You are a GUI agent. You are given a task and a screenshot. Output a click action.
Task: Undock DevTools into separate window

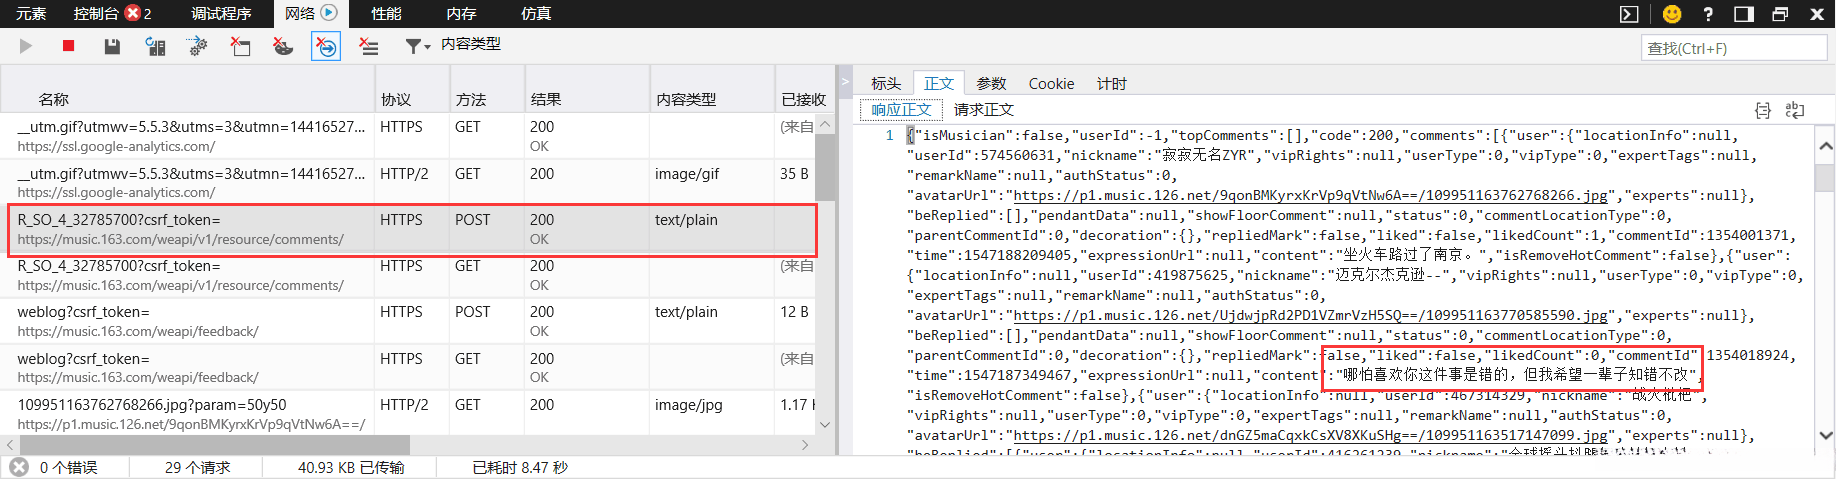pos(1780,14)
